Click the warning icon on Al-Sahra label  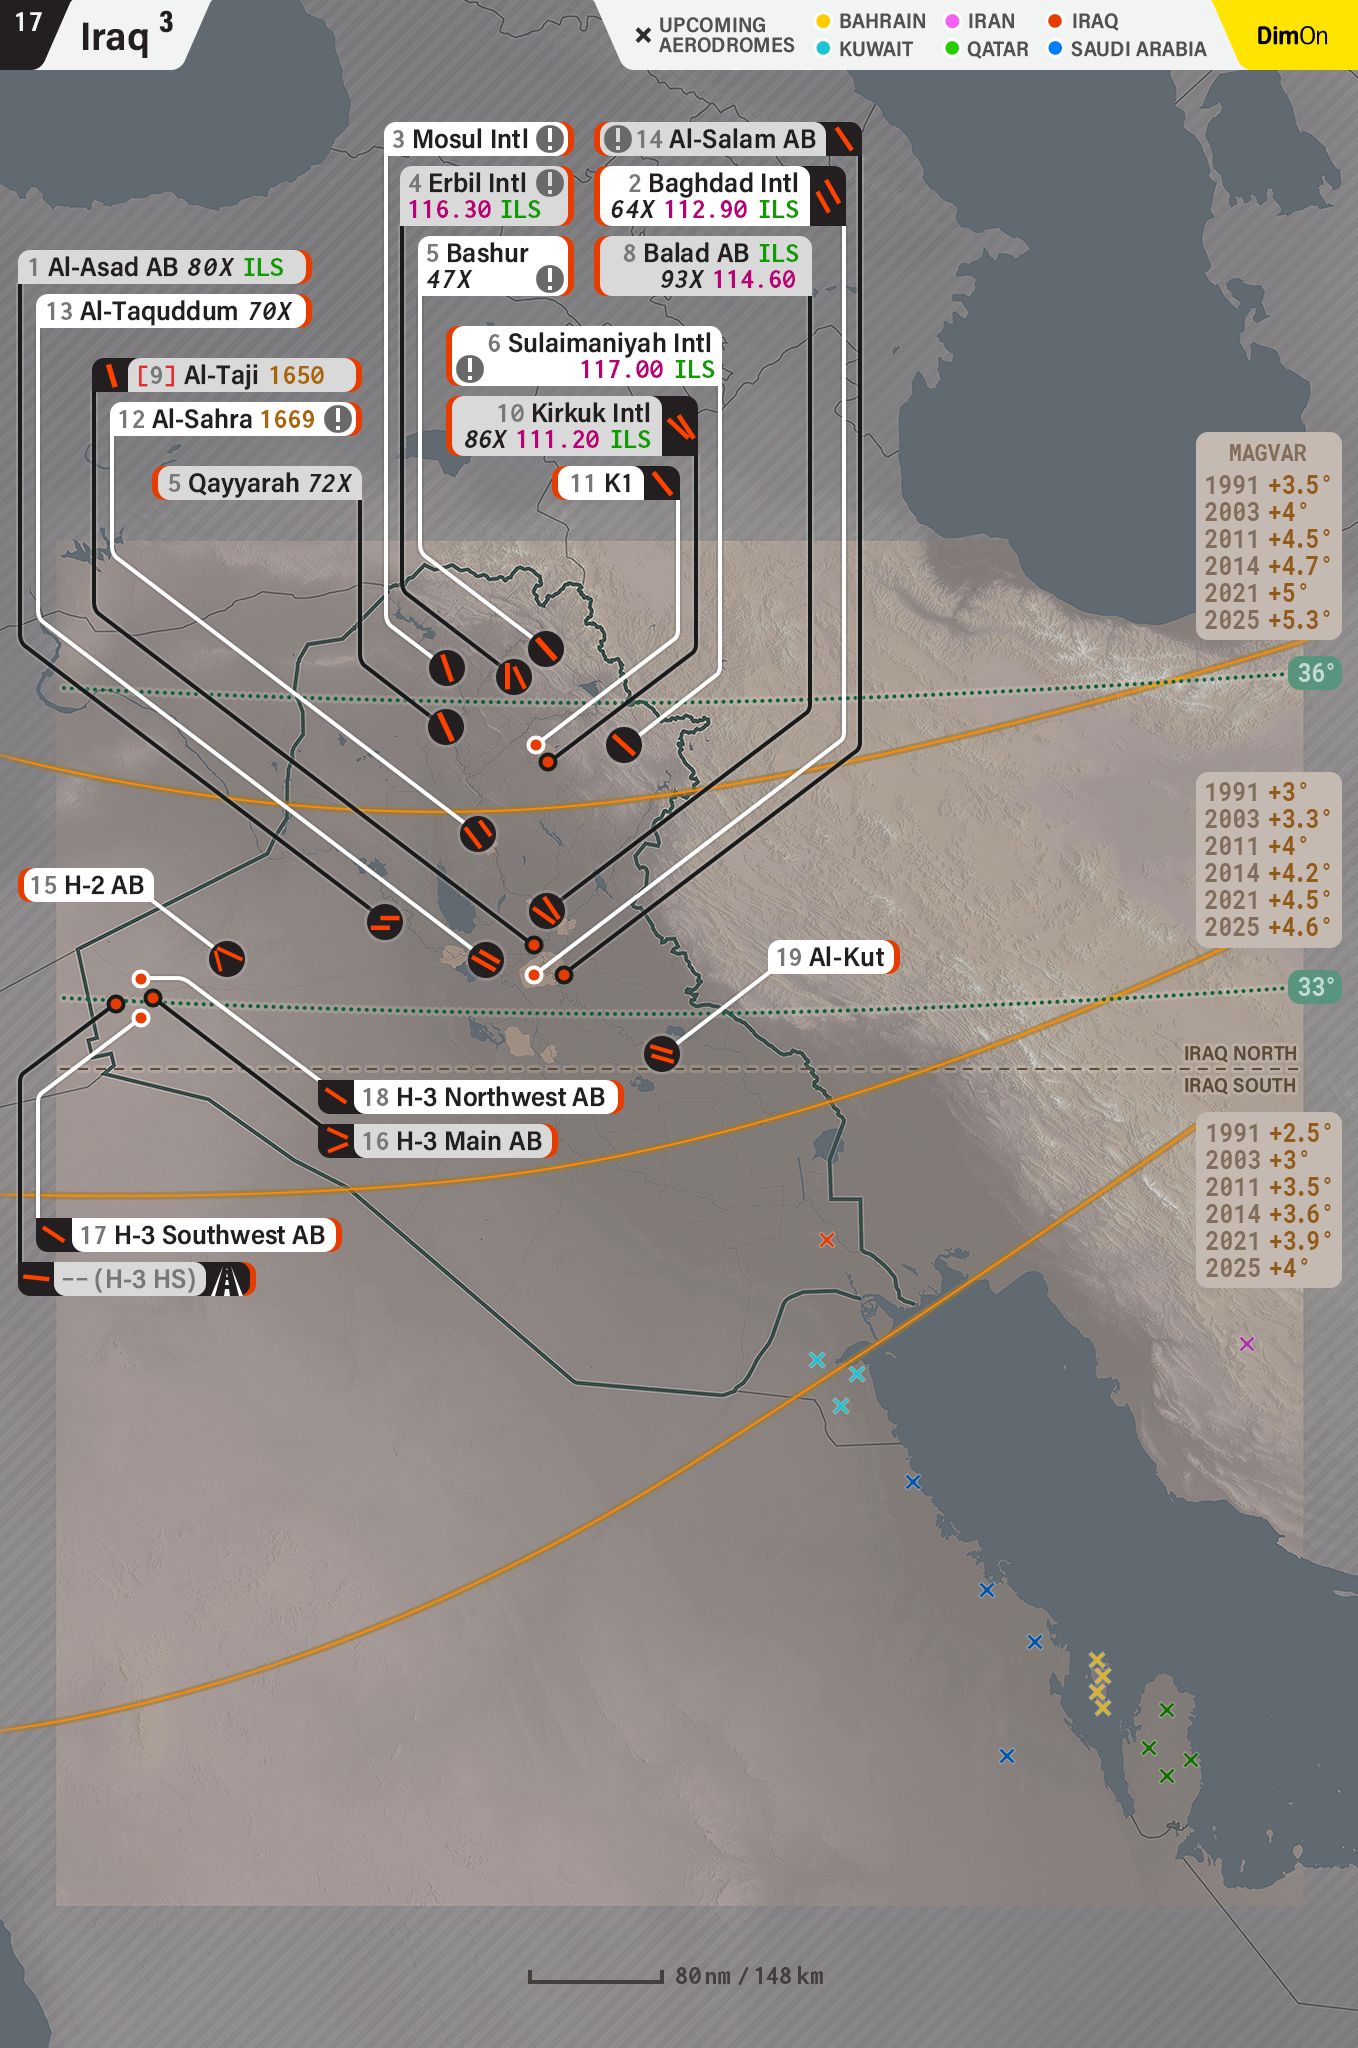[x=339, y=419]
